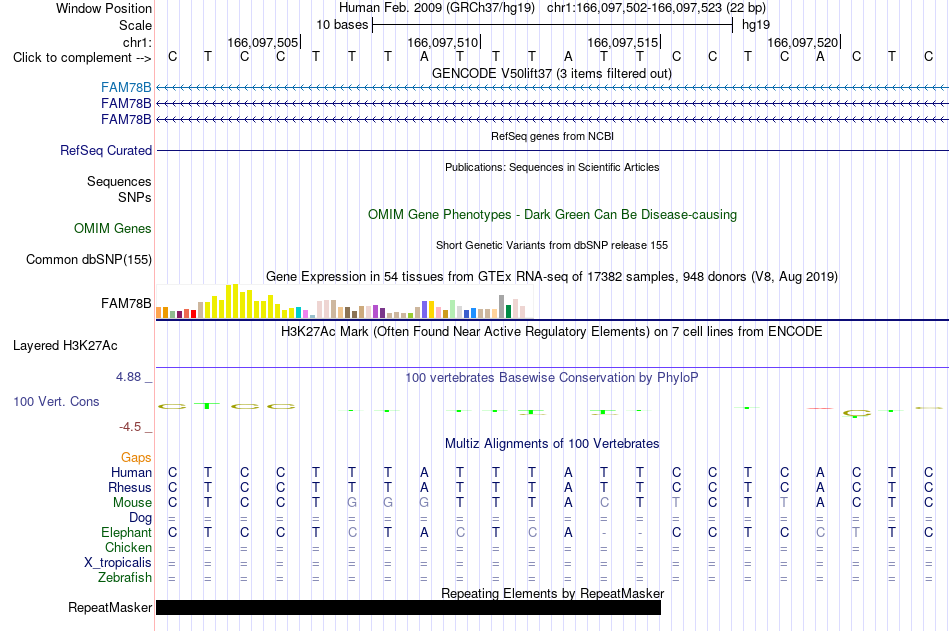This screenshot has height=631, width=950.
Task: Open the Basewise Conservation by PhyloP title
Action: click(x=552, y=378)
